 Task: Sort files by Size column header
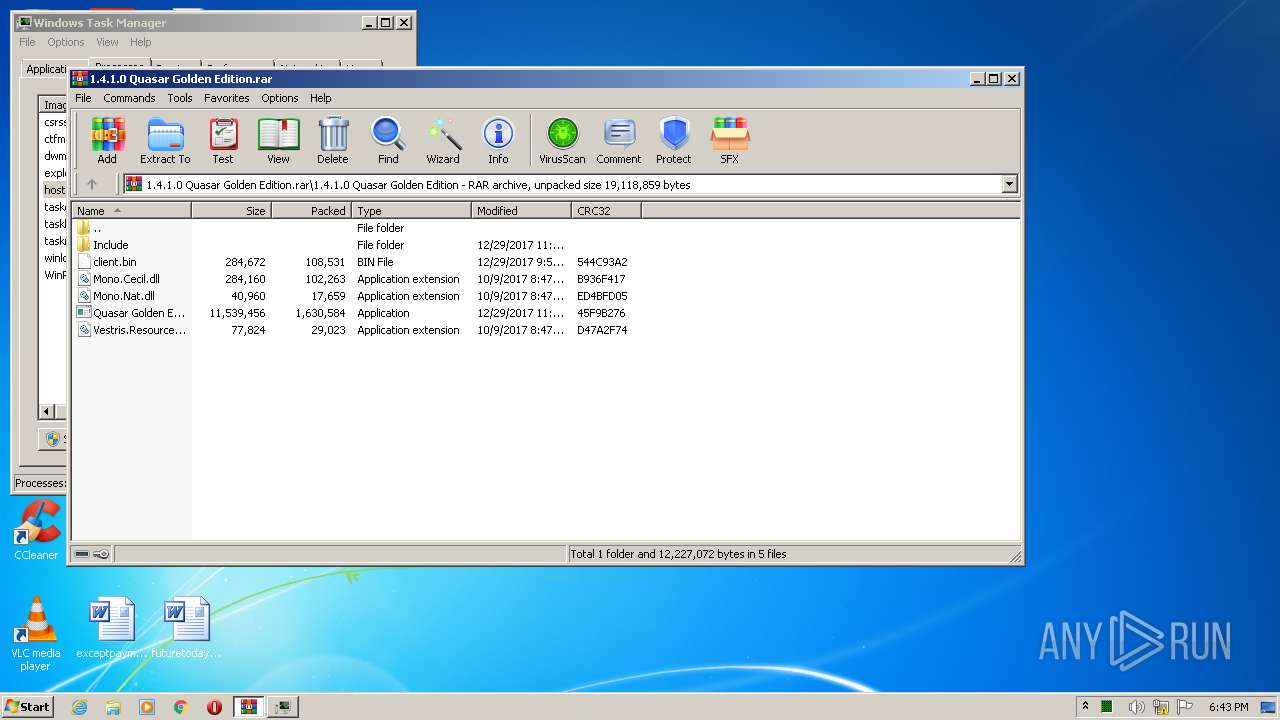pos(232,211)
